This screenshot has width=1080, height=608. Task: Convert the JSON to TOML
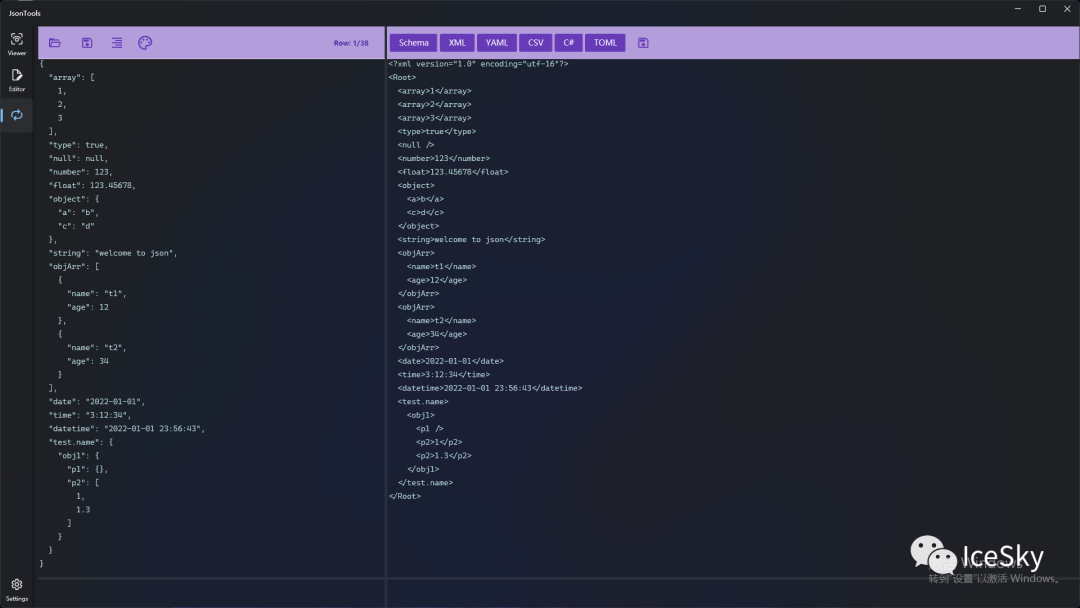(605, 43)
